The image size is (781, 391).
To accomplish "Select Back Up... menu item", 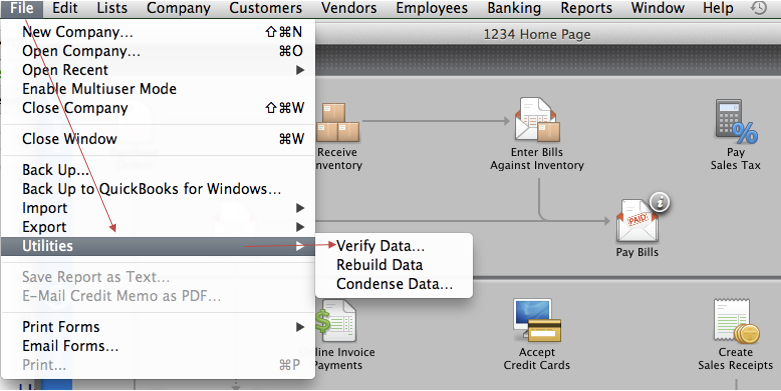I will click(x=158, y=170).
